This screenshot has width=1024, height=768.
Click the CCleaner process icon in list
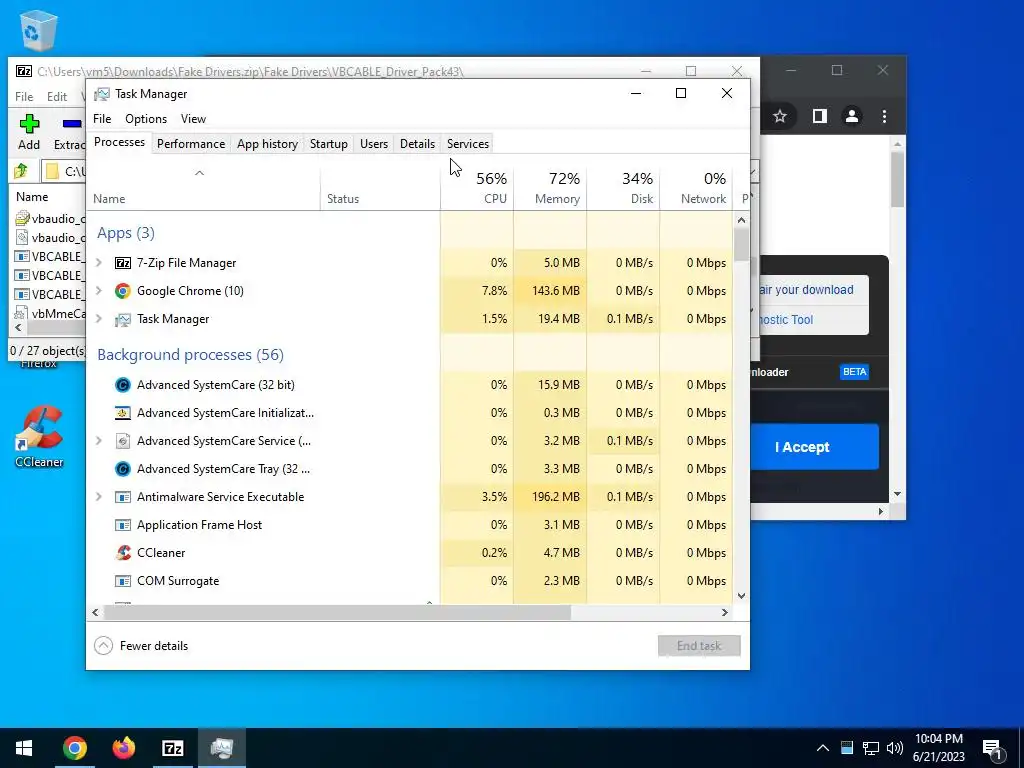point(123,553)
